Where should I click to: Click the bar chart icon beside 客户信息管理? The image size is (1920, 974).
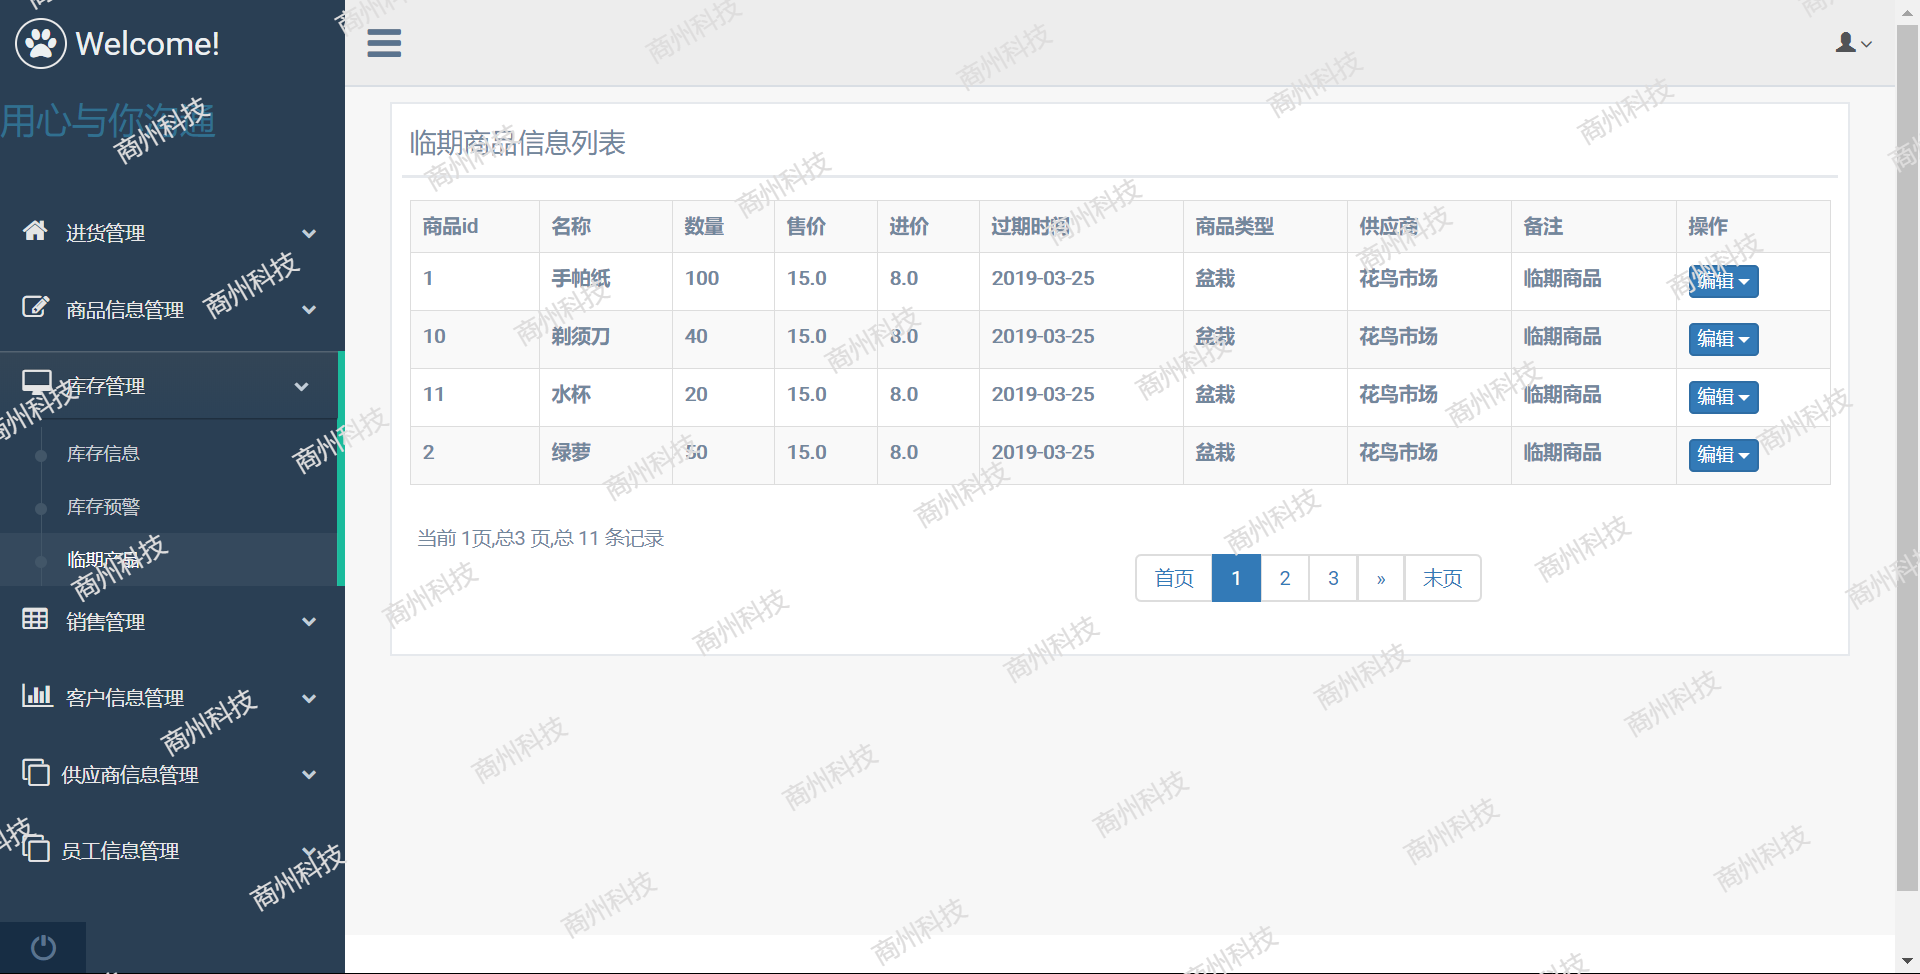pyautogui.click(x=37, y=695)
